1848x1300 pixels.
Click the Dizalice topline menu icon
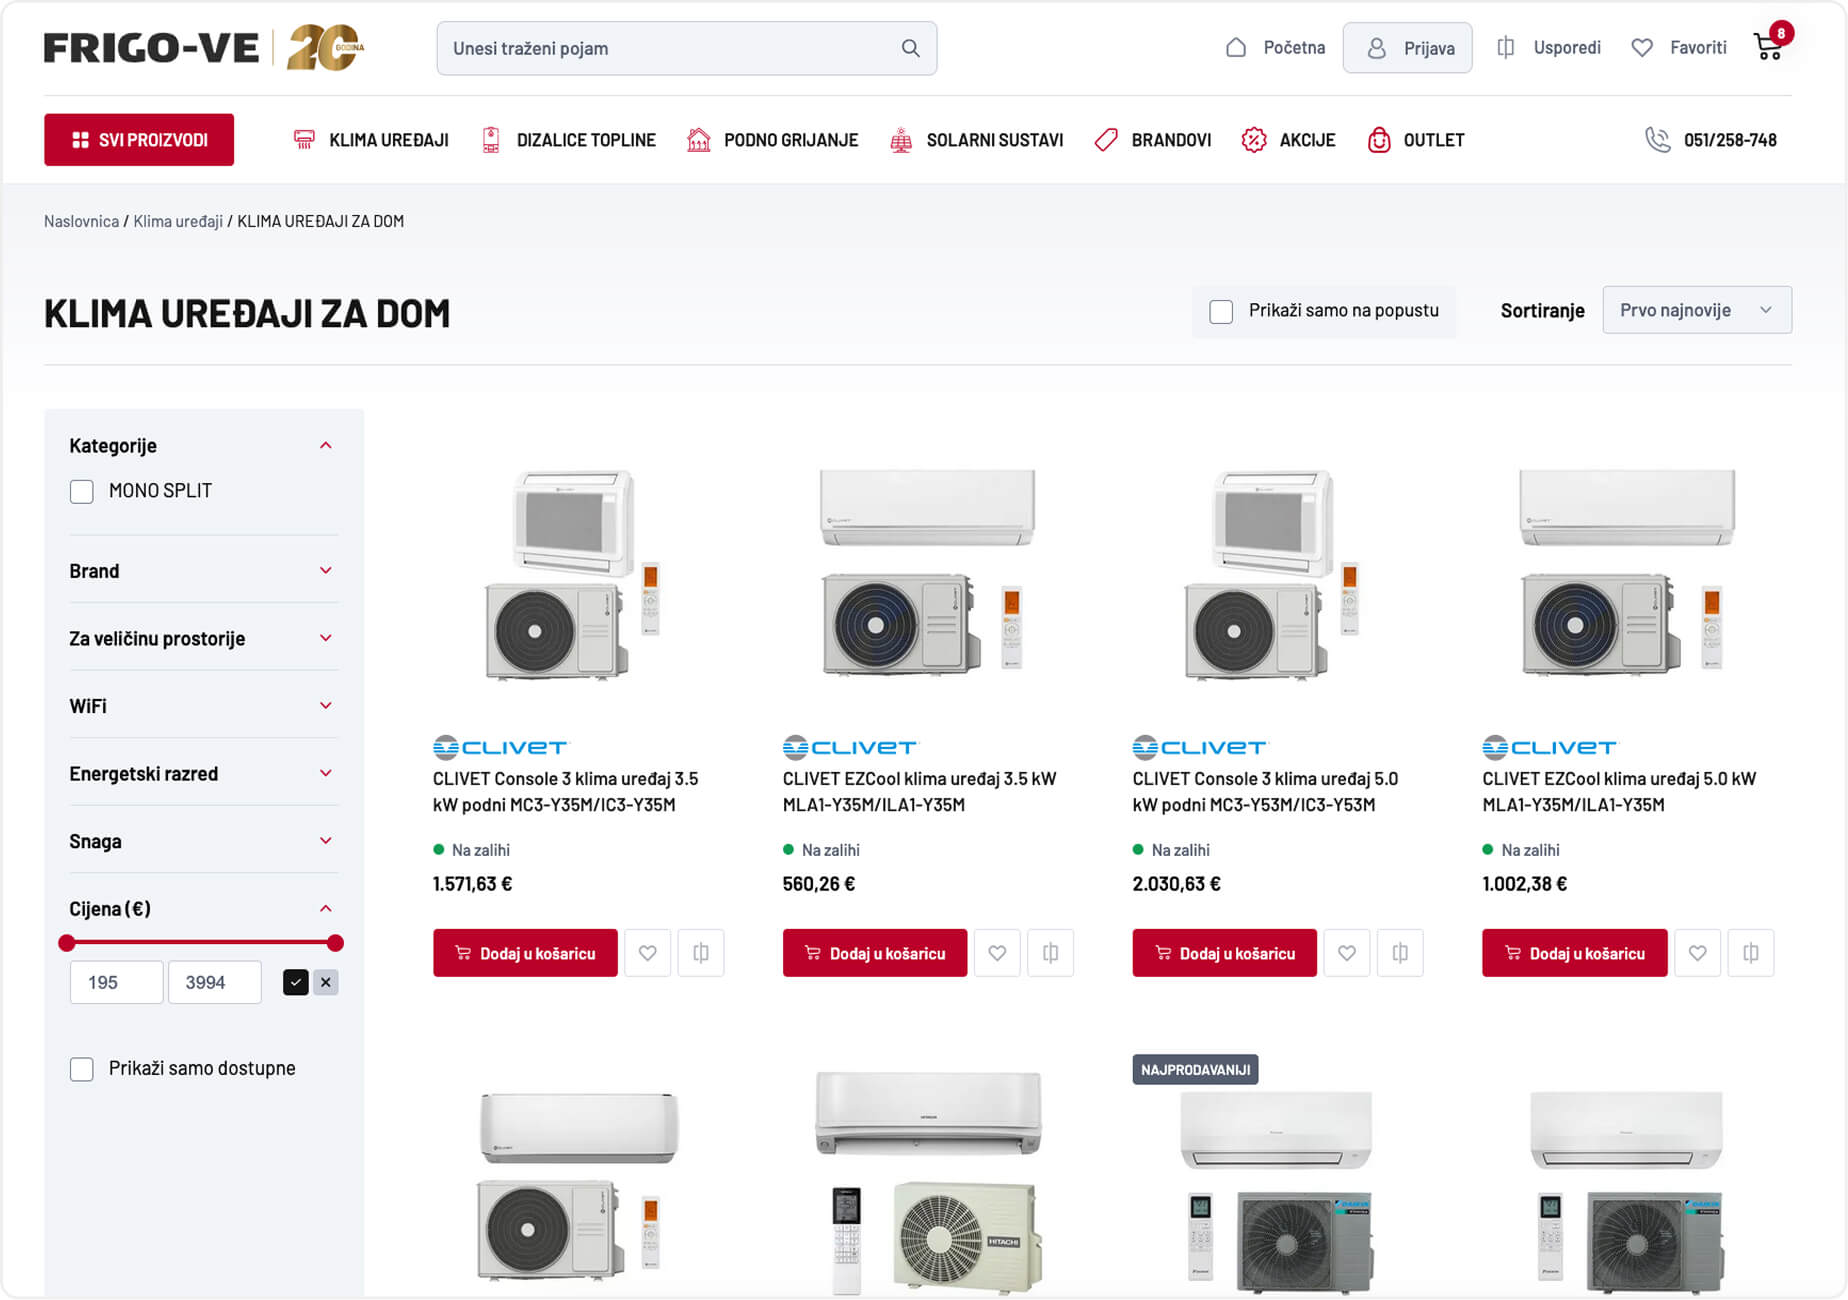[491, 140]
